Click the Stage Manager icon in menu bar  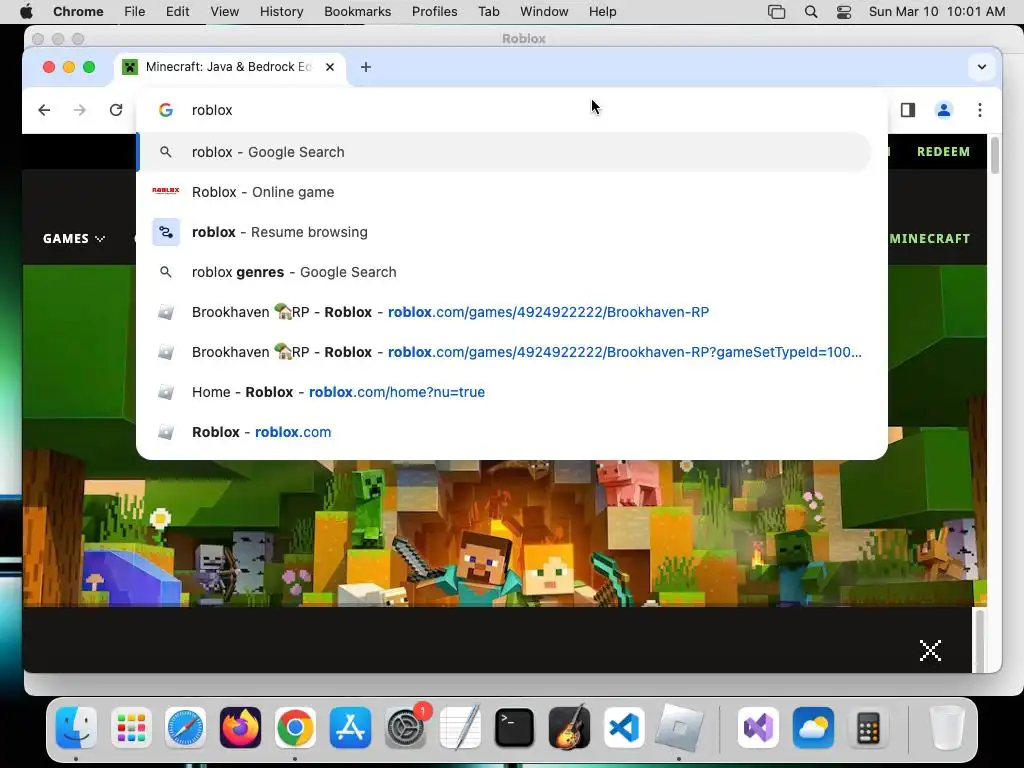[x=776, y=12]
